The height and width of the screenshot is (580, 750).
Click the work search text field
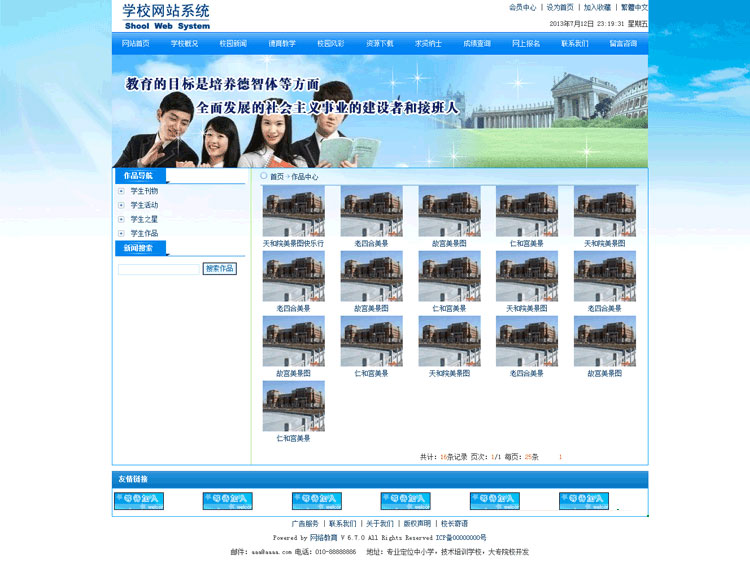159,269
